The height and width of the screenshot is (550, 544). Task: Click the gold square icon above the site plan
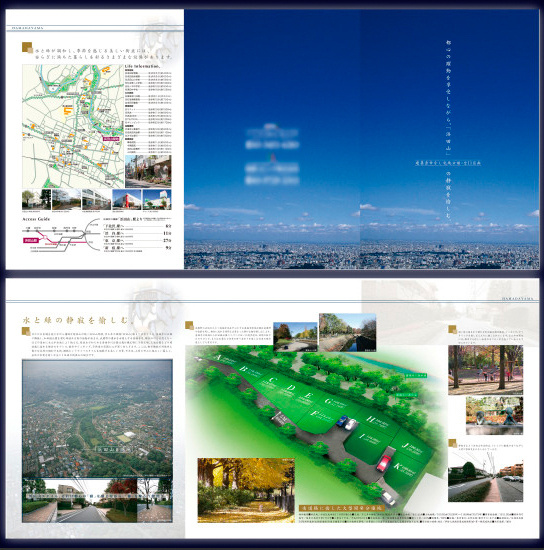tap(189, 325)
